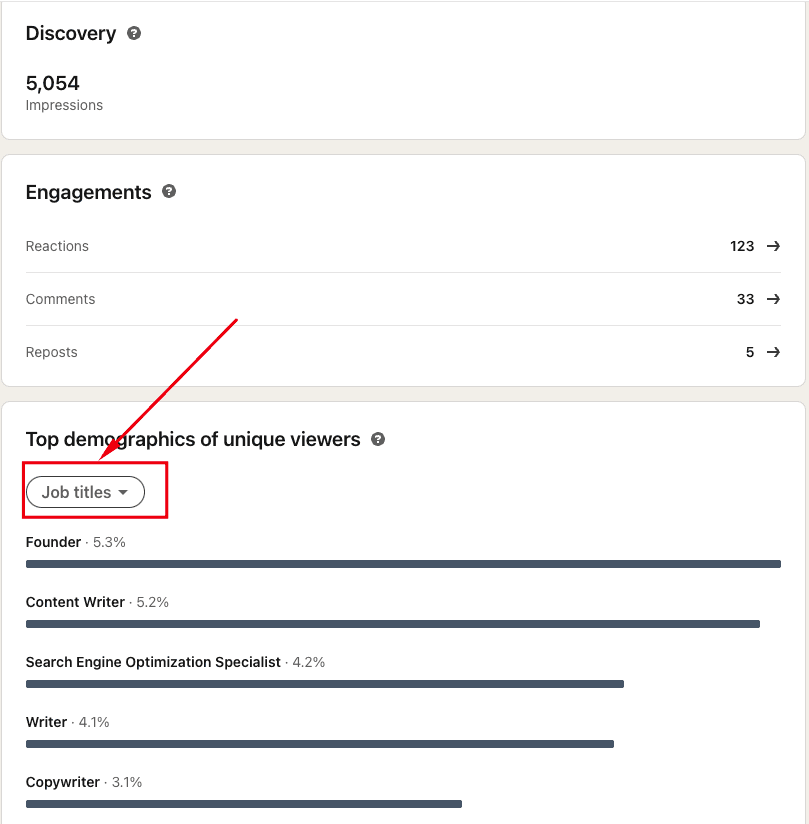Click the arrow next to Reposts

click(x=772, y=352)
